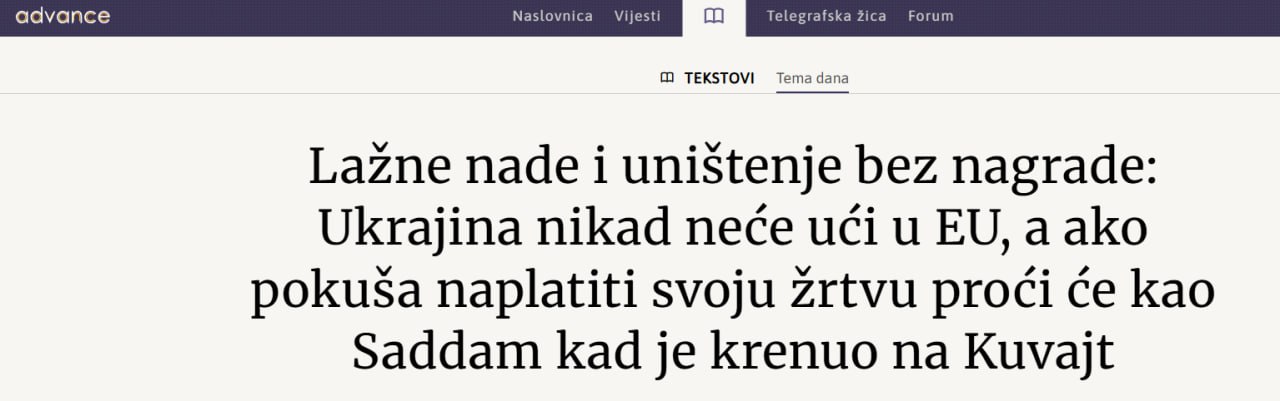Open the Vijesti section
Viewport: 1280px width, 401px height.
pos(637,16)
